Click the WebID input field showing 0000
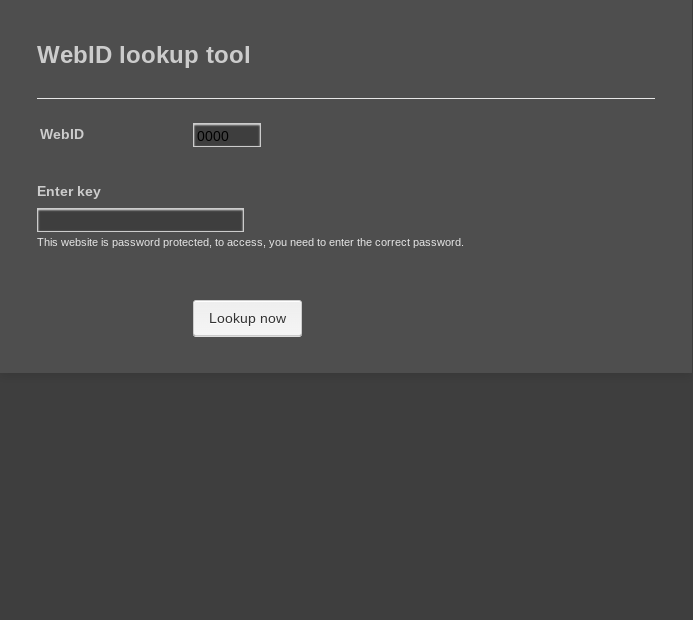 coord(227,135)
